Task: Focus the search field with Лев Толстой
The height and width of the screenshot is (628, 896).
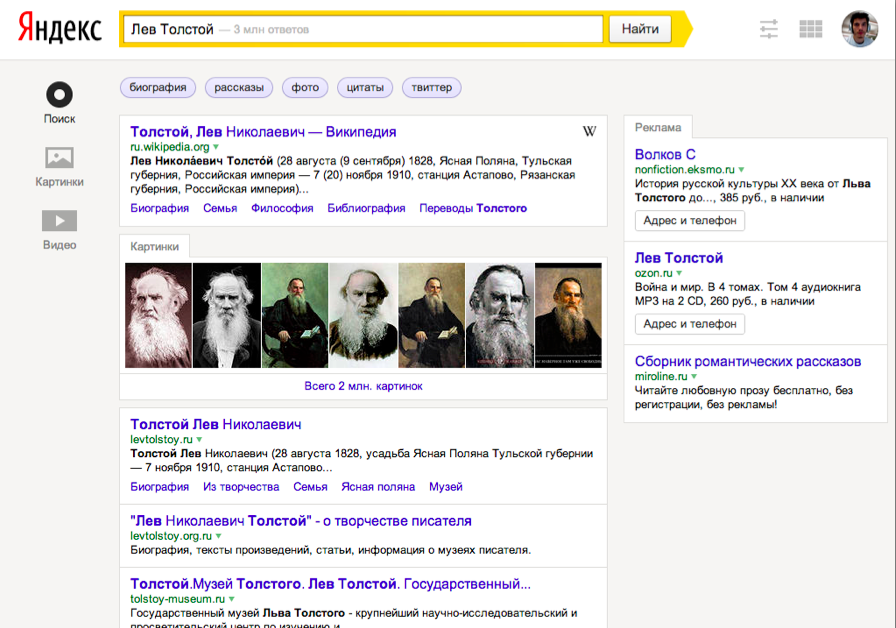Action: tap(363, 29)
